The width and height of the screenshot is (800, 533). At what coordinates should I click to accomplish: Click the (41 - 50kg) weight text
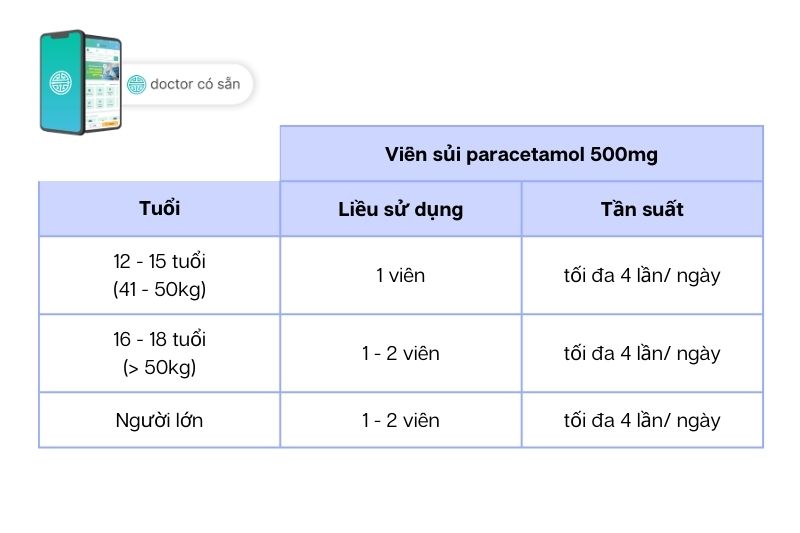pos(159,289)
